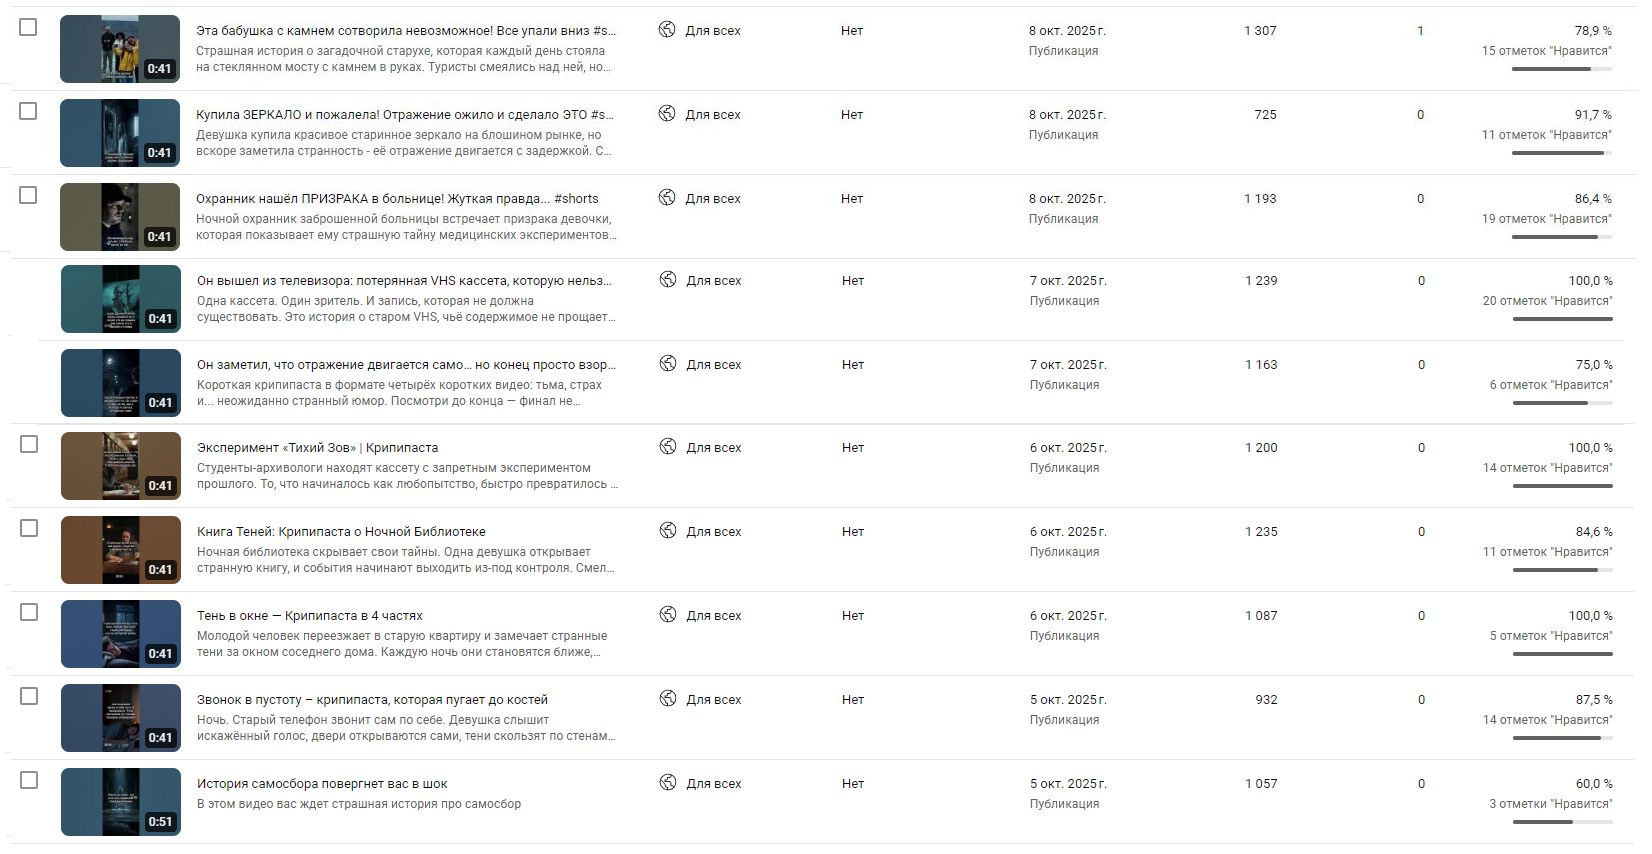The image size is (1652, 854).
Task: Click globe icon for hospital ghost guard video
Action: point(667,198)
